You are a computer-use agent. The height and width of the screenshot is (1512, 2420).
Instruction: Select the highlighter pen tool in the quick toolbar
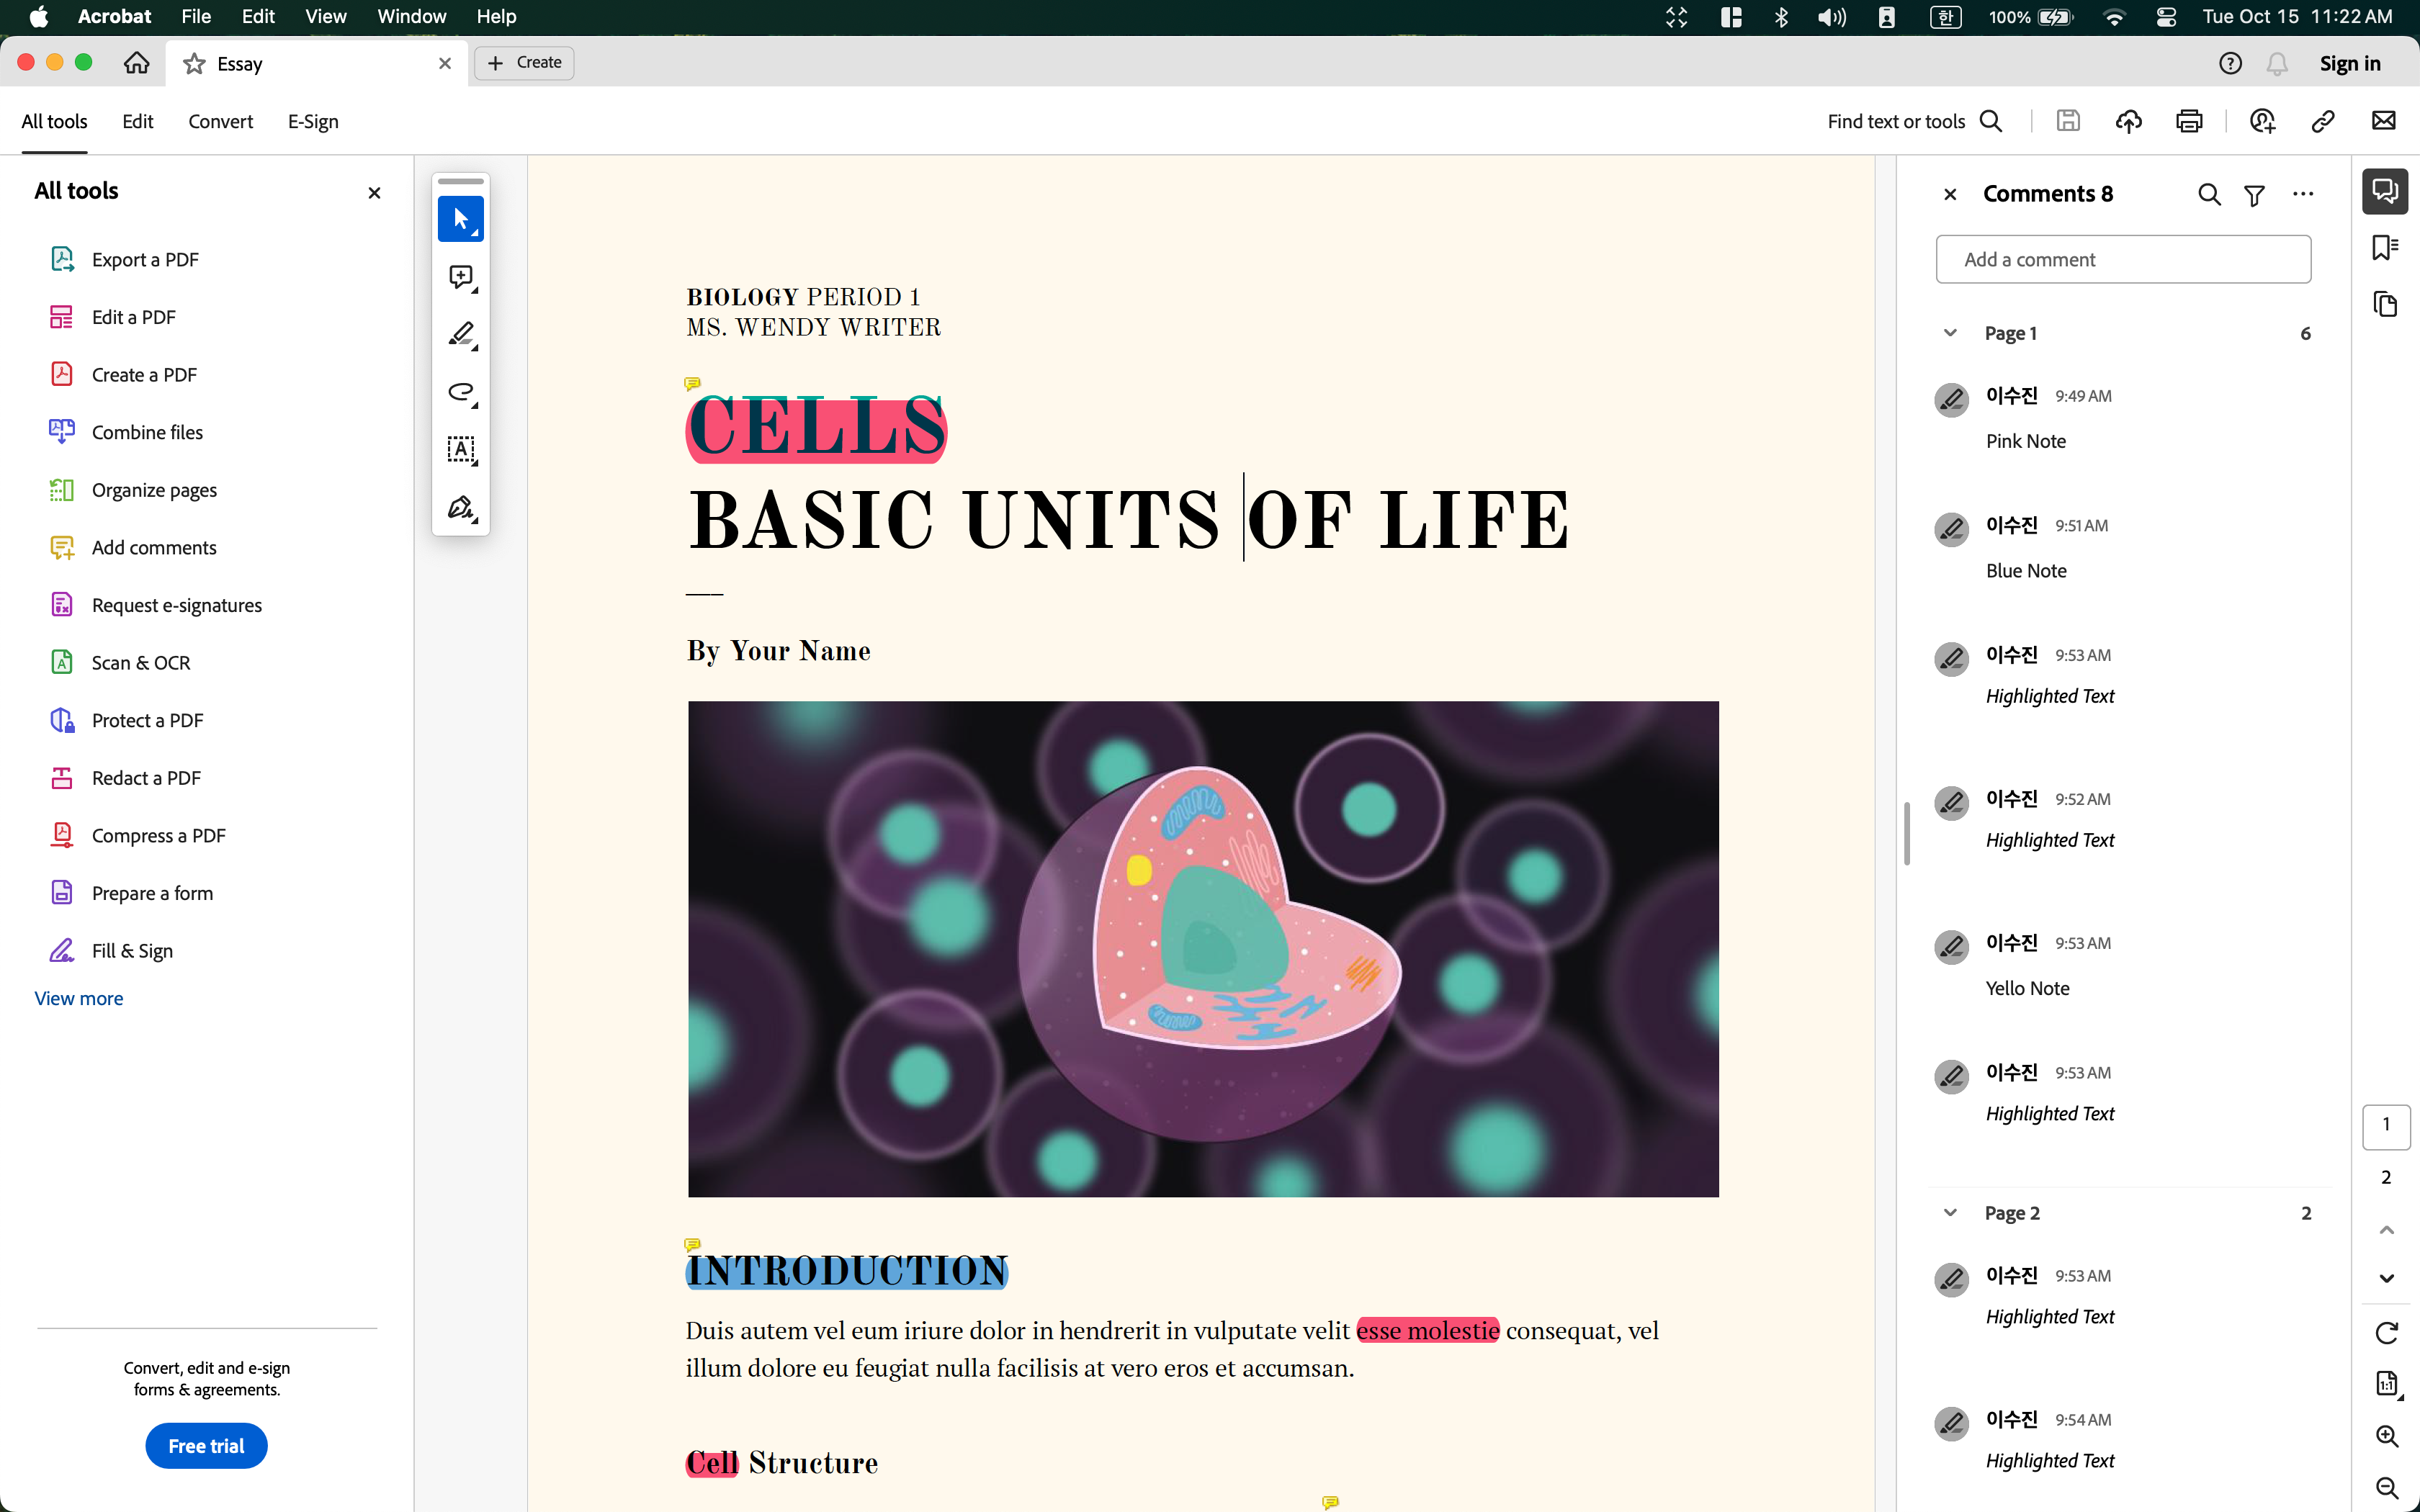click(461, 334)
